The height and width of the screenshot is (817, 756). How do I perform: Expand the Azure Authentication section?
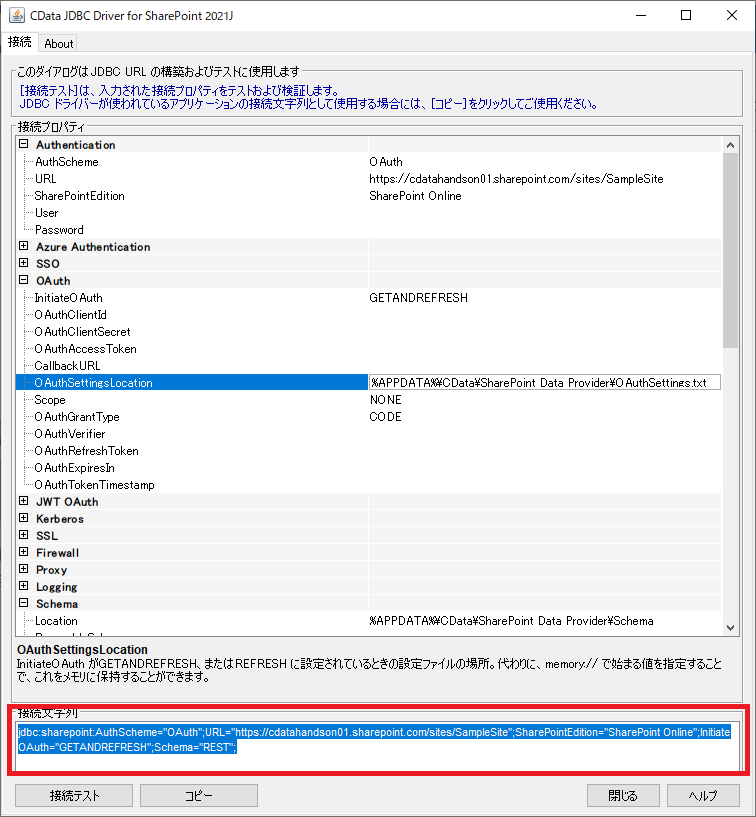pos(23,246)
